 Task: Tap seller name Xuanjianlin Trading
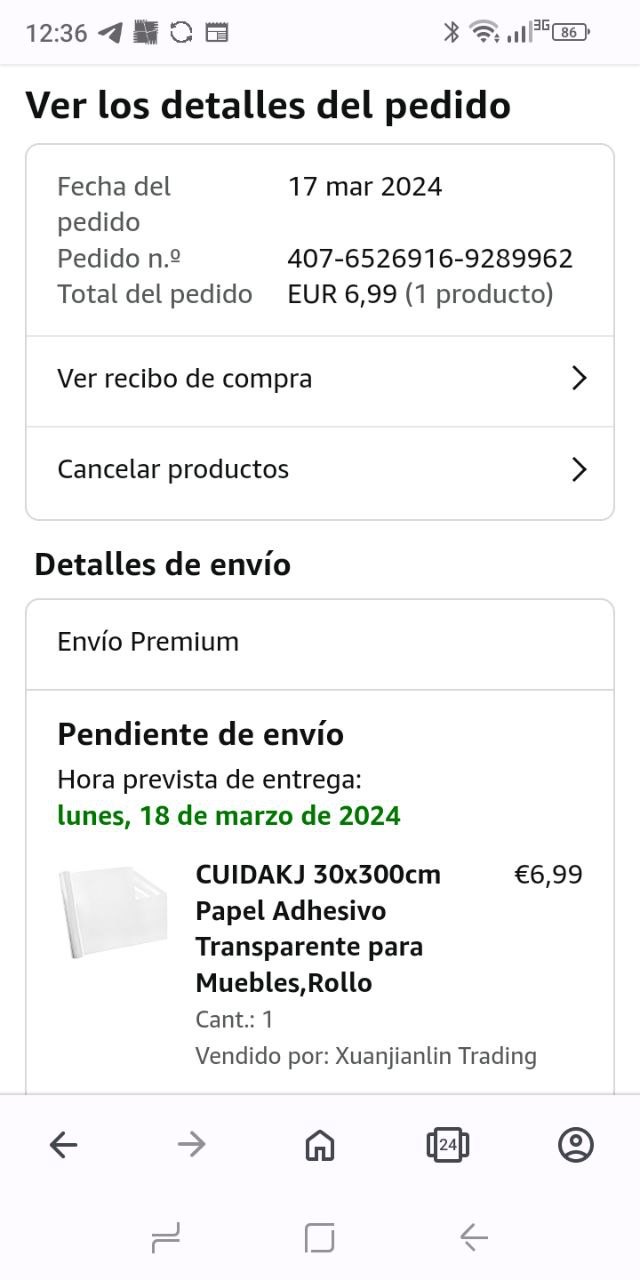435,1055
